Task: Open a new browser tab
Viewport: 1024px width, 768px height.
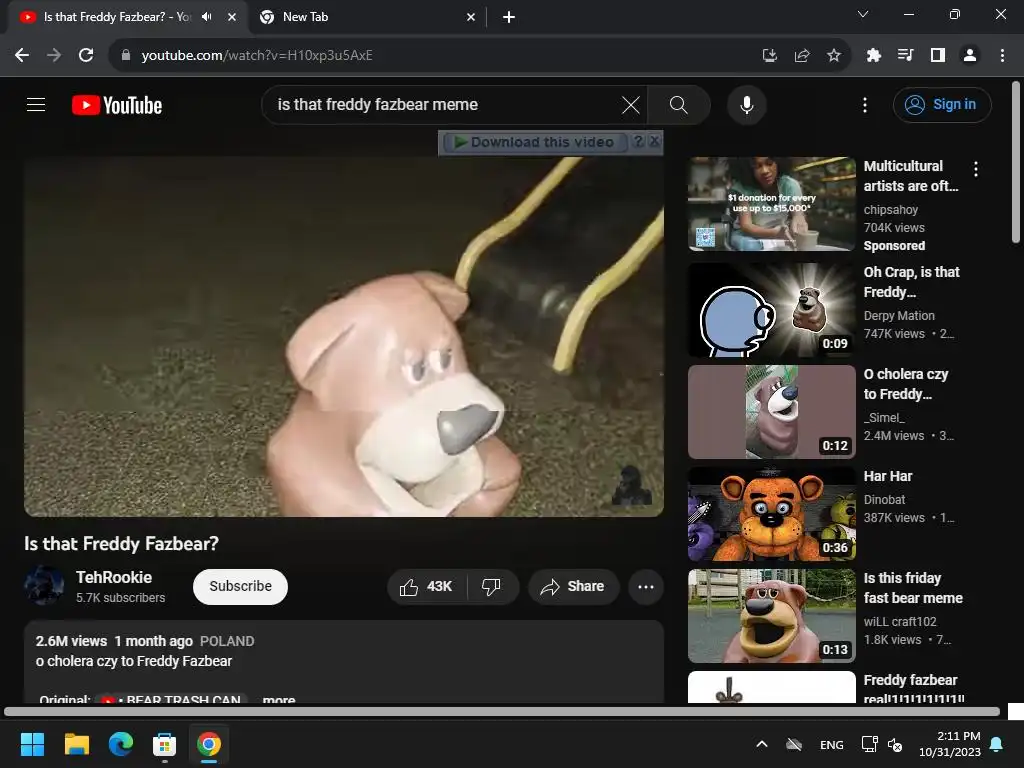Action: 509,17
